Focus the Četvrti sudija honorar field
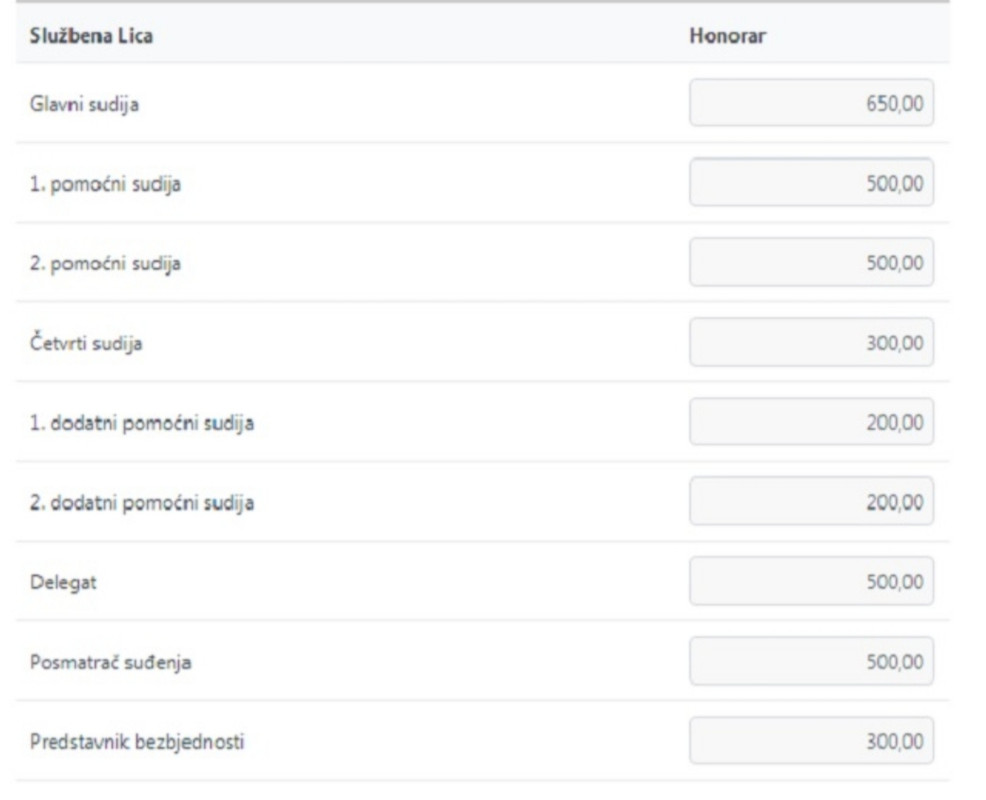This screenshot has width=986, height=800. pyautogui.click(x=811, y=342)
